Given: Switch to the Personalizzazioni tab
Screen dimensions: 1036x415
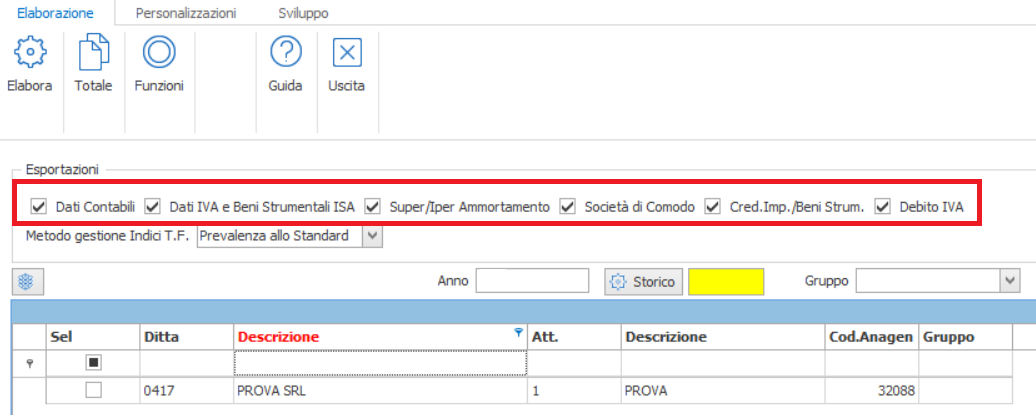Looking at the screenshot, I should coord(186,13).
